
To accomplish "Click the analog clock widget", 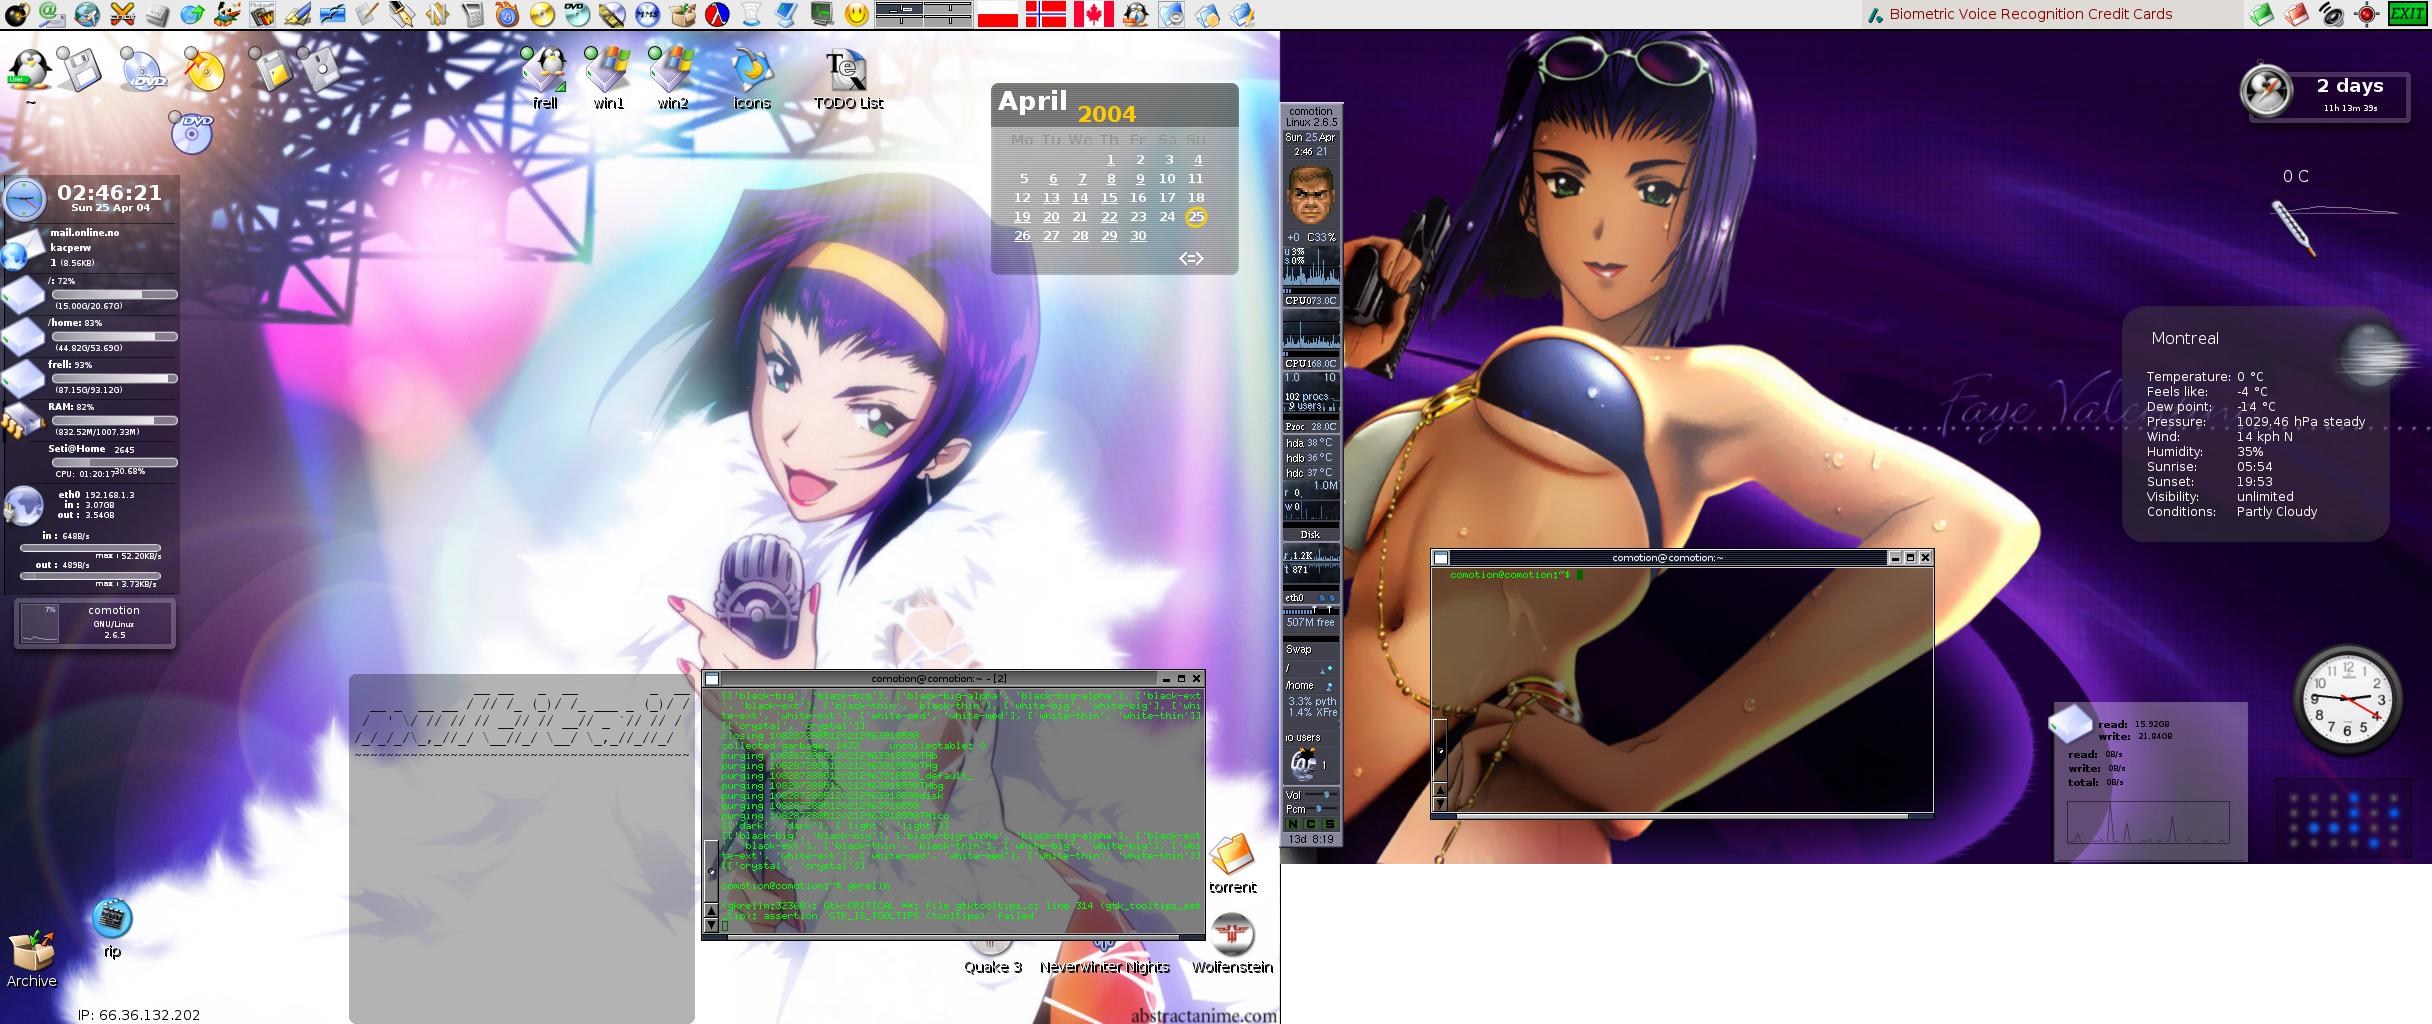I will (2346, 699).
